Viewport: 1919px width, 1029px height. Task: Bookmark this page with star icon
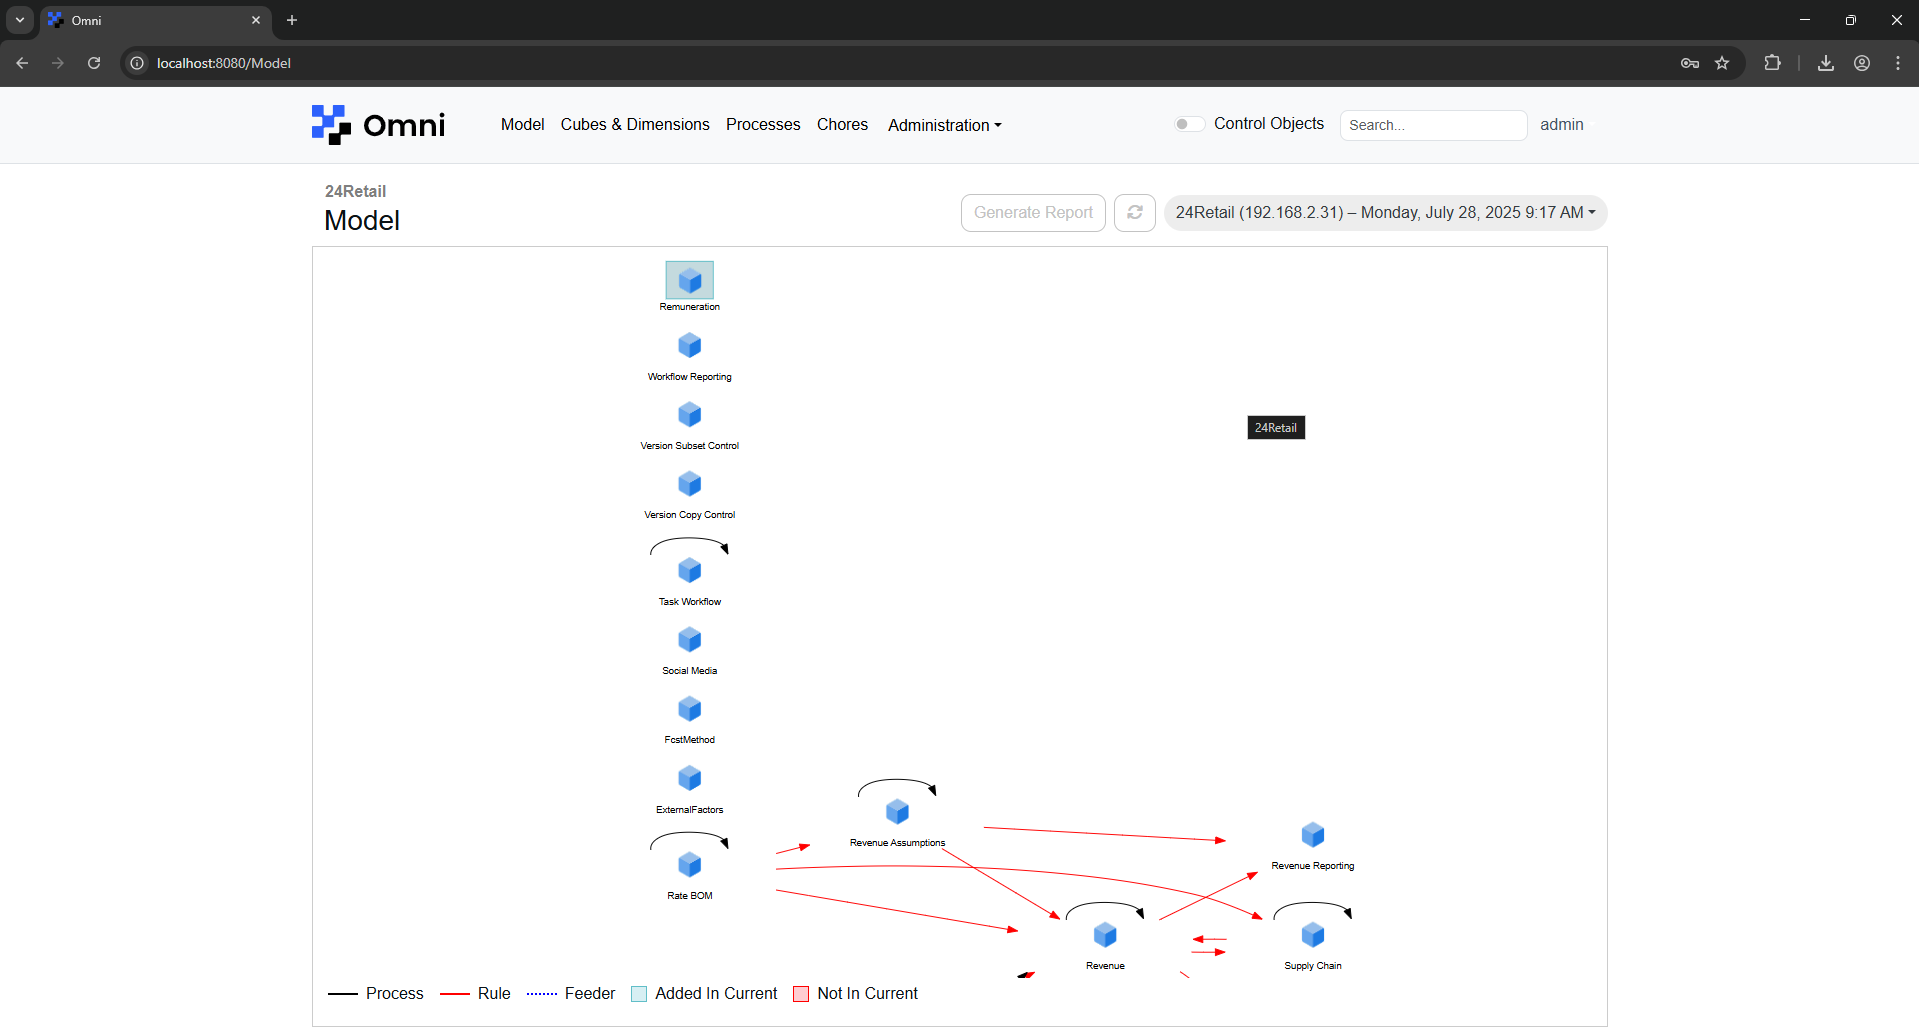(1722, 63)
